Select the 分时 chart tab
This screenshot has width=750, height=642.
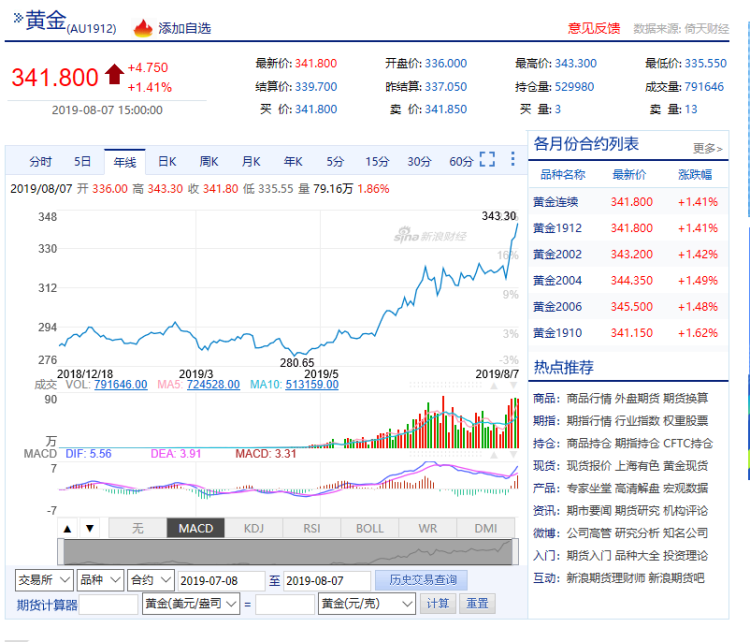[x=40, y=161]
